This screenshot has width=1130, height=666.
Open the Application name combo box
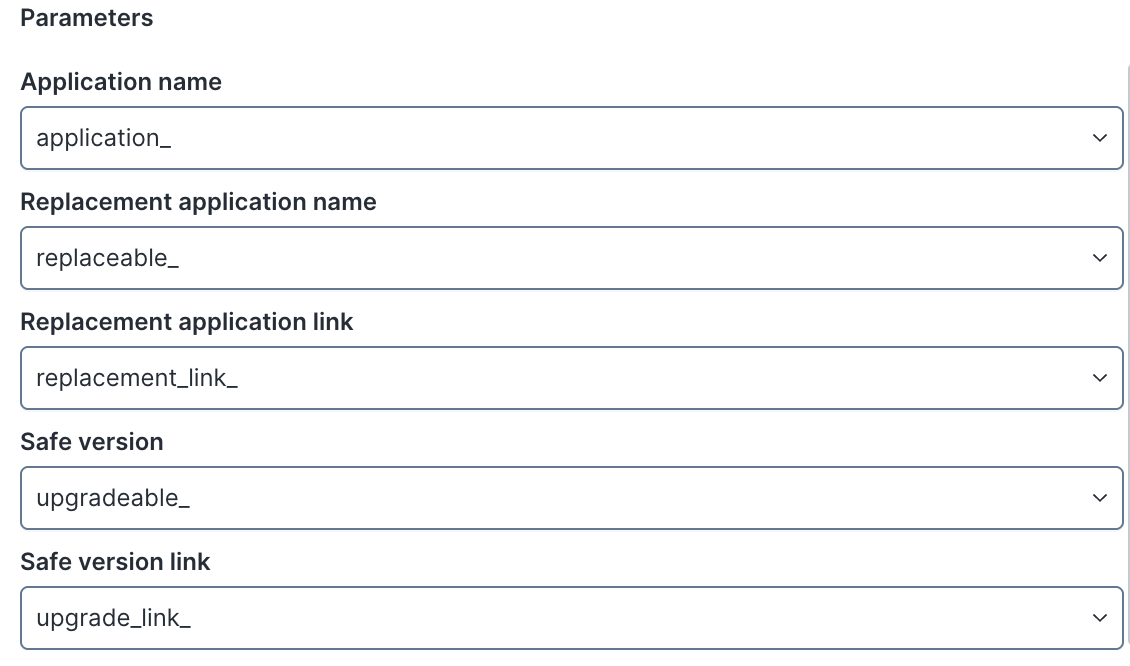(x=570, y=138)
